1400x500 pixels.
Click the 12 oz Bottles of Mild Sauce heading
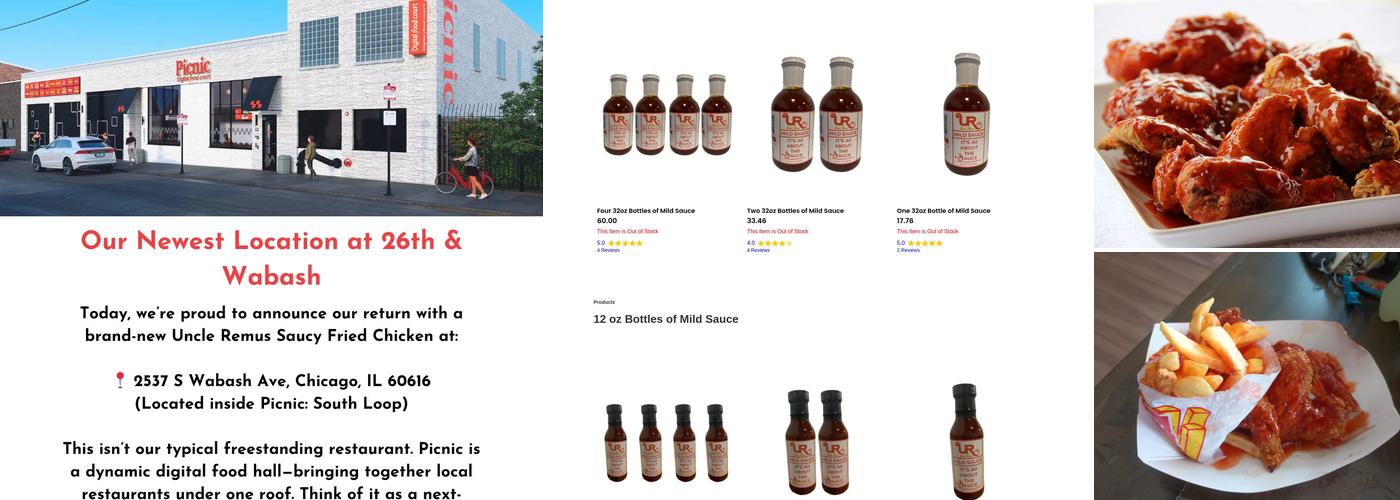666,319
